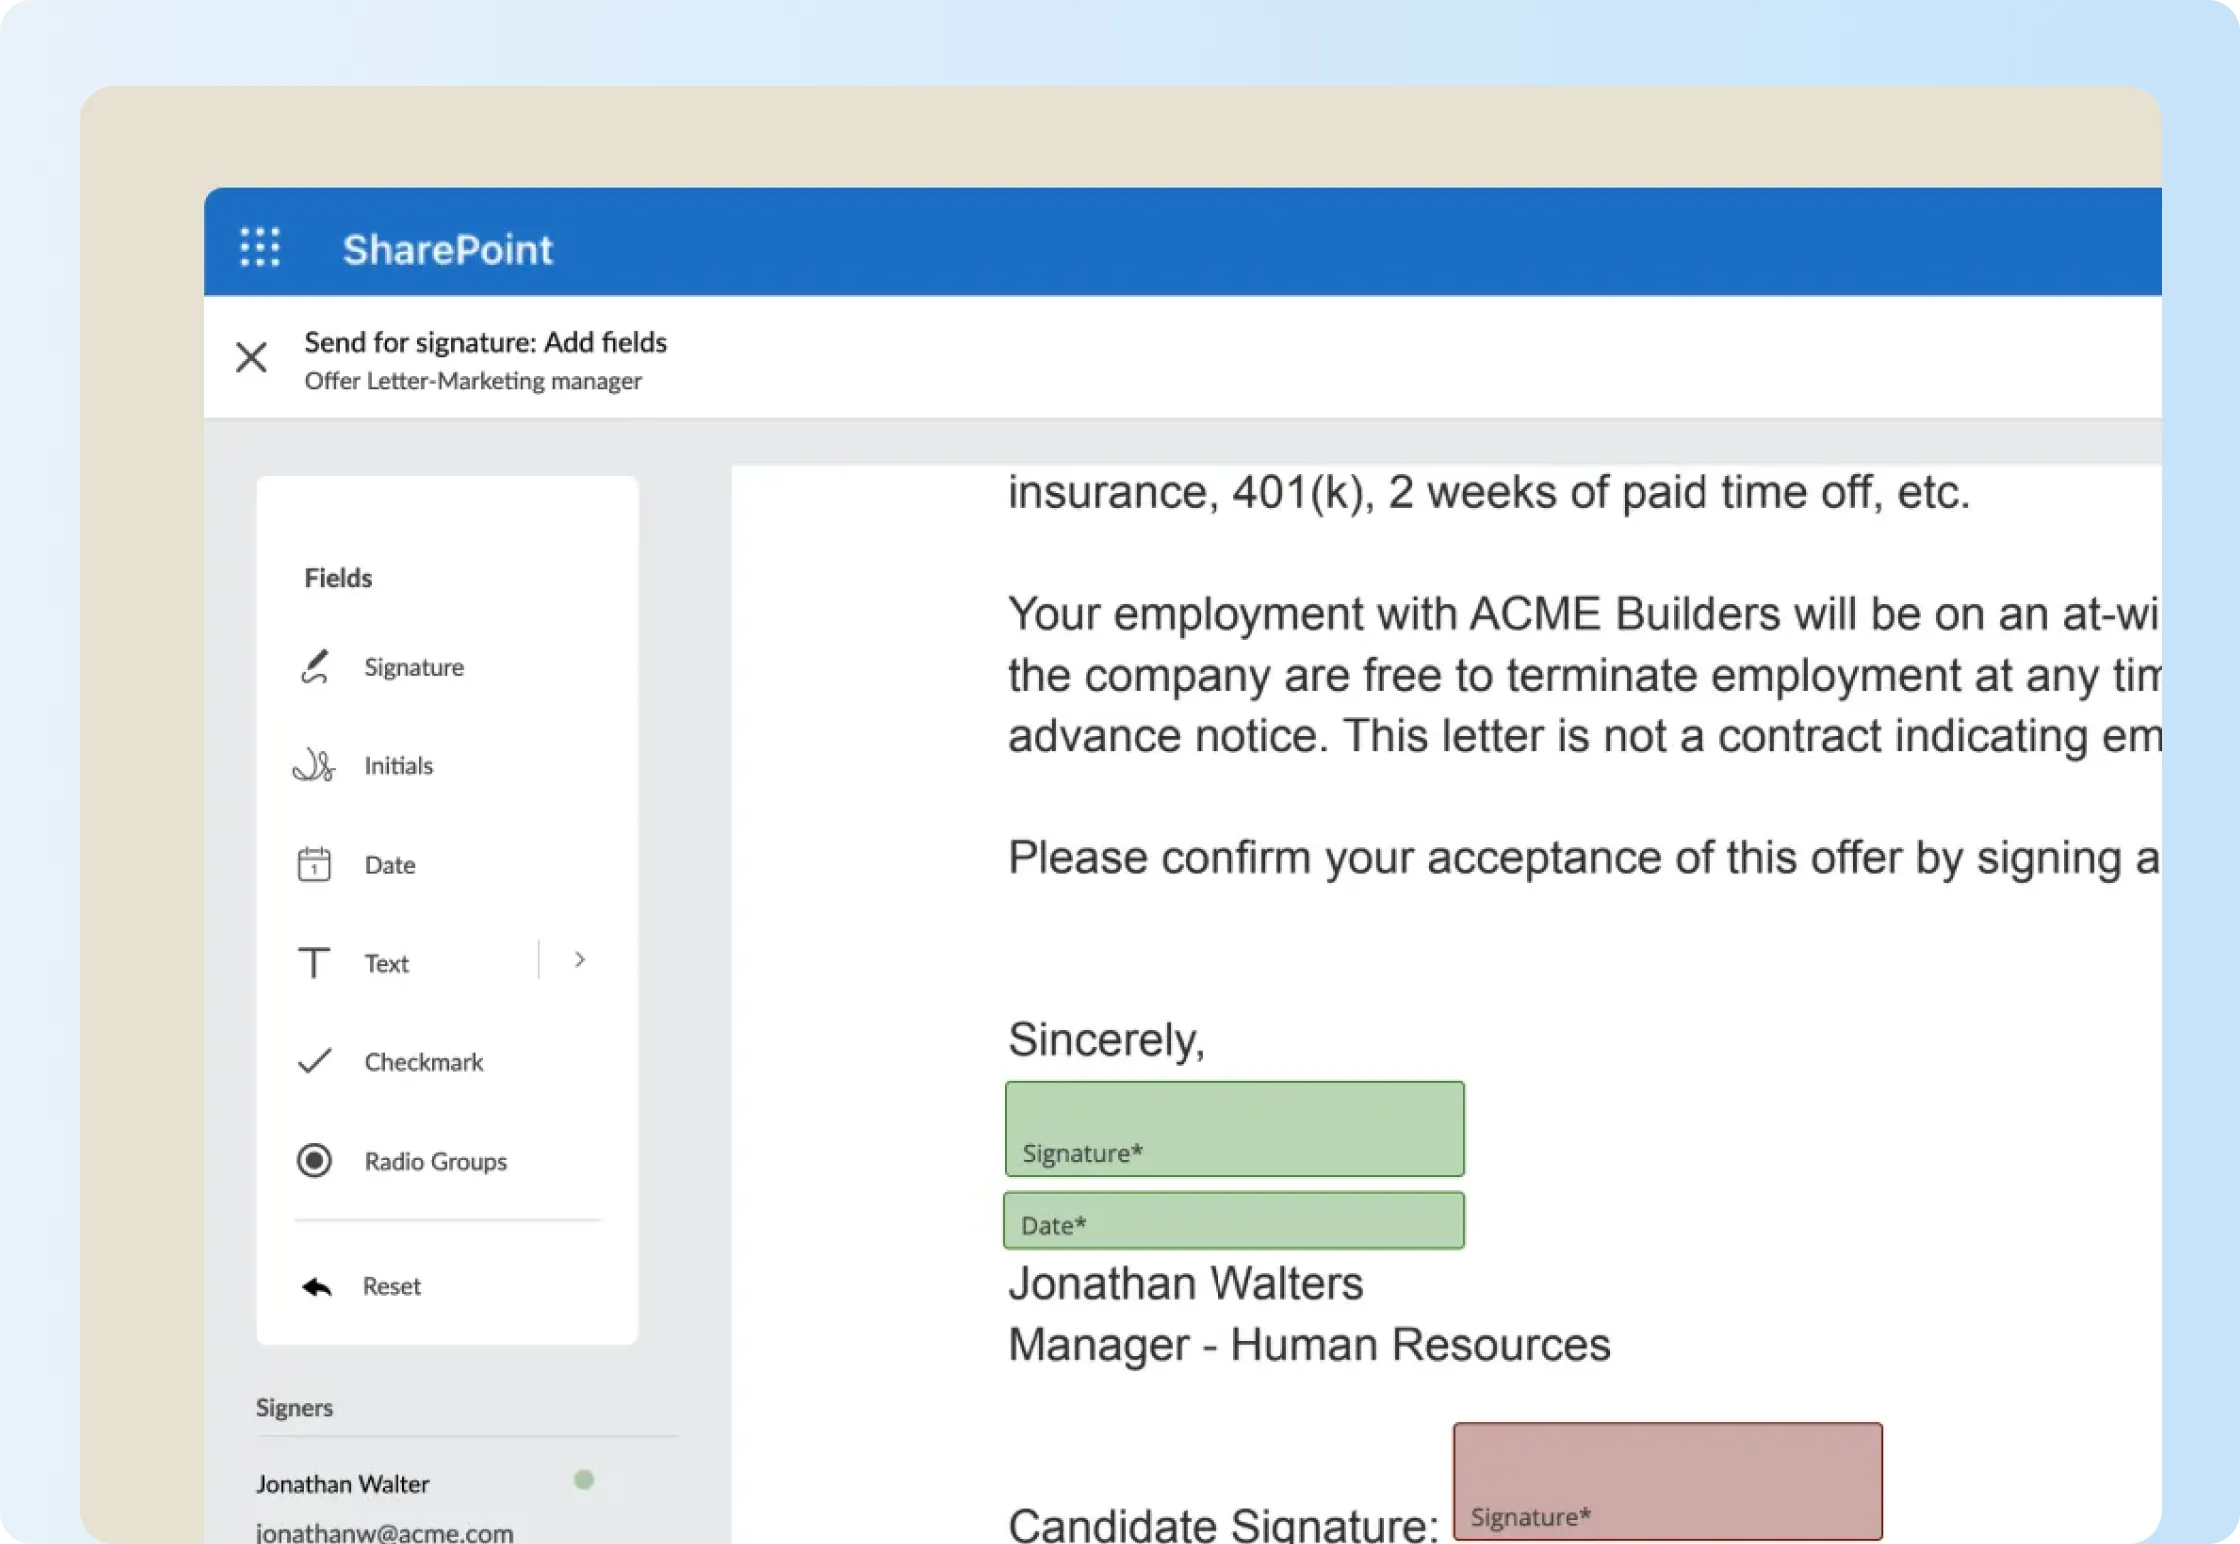The width and height of the screenshot is (2240, 1544).
Task: Click the Reset label
Action: tap(391, 1286)
